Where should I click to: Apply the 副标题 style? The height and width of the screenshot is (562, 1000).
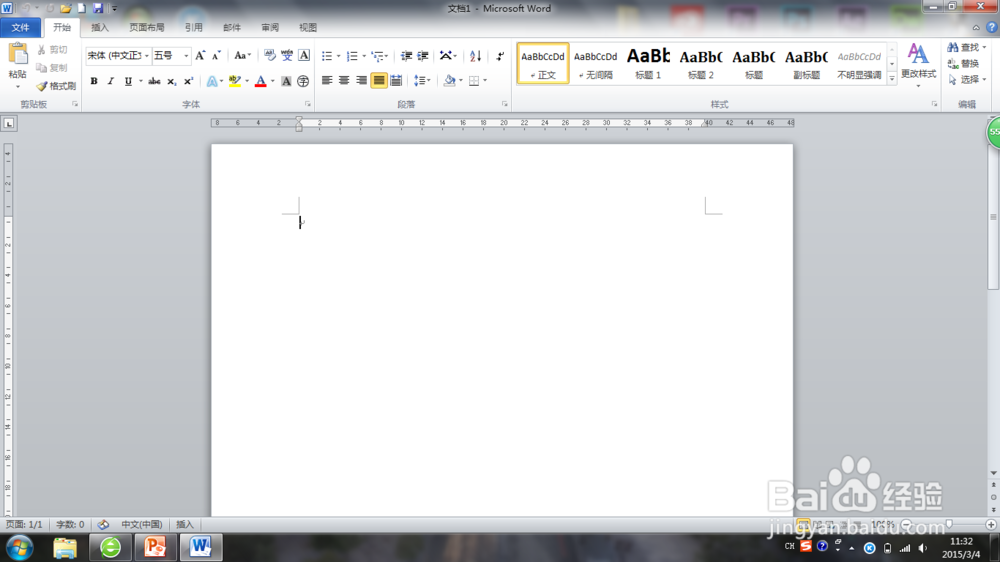[807, 64]
